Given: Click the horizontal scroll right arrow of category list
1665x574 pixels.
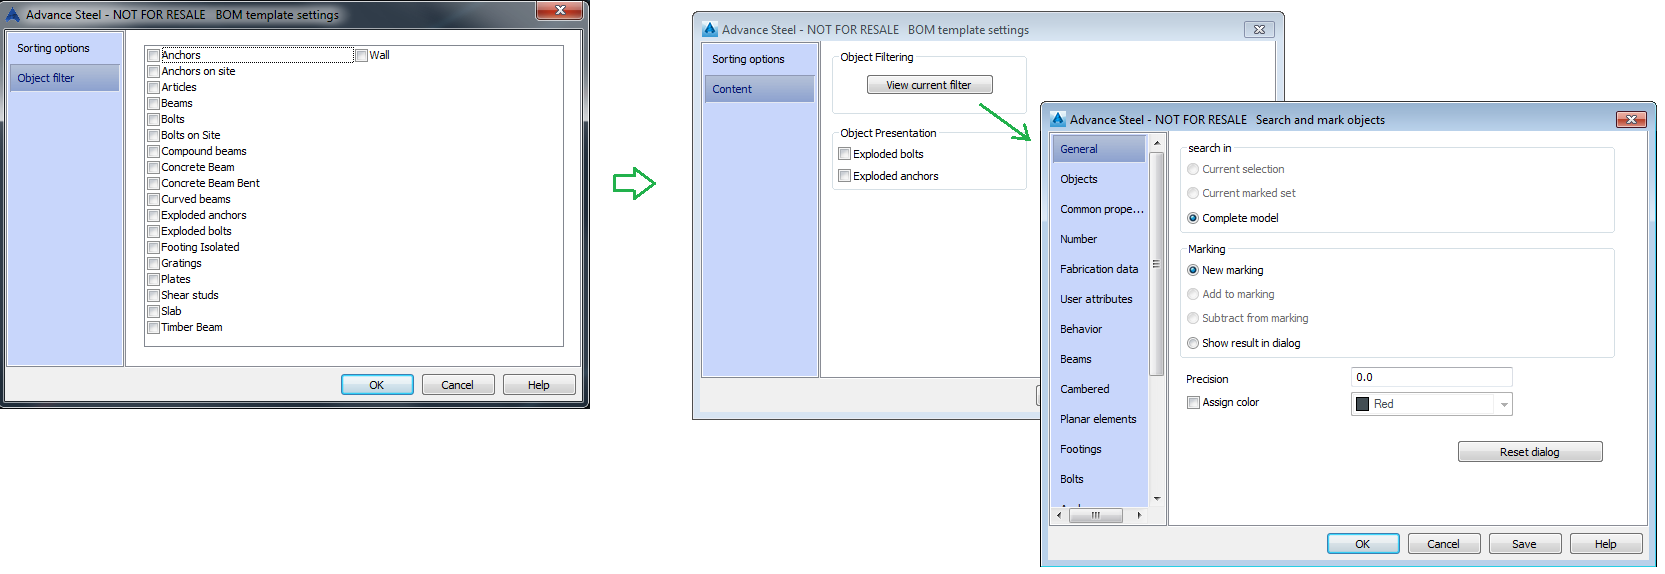Looking at the screenshot, I should point(1139,515).
